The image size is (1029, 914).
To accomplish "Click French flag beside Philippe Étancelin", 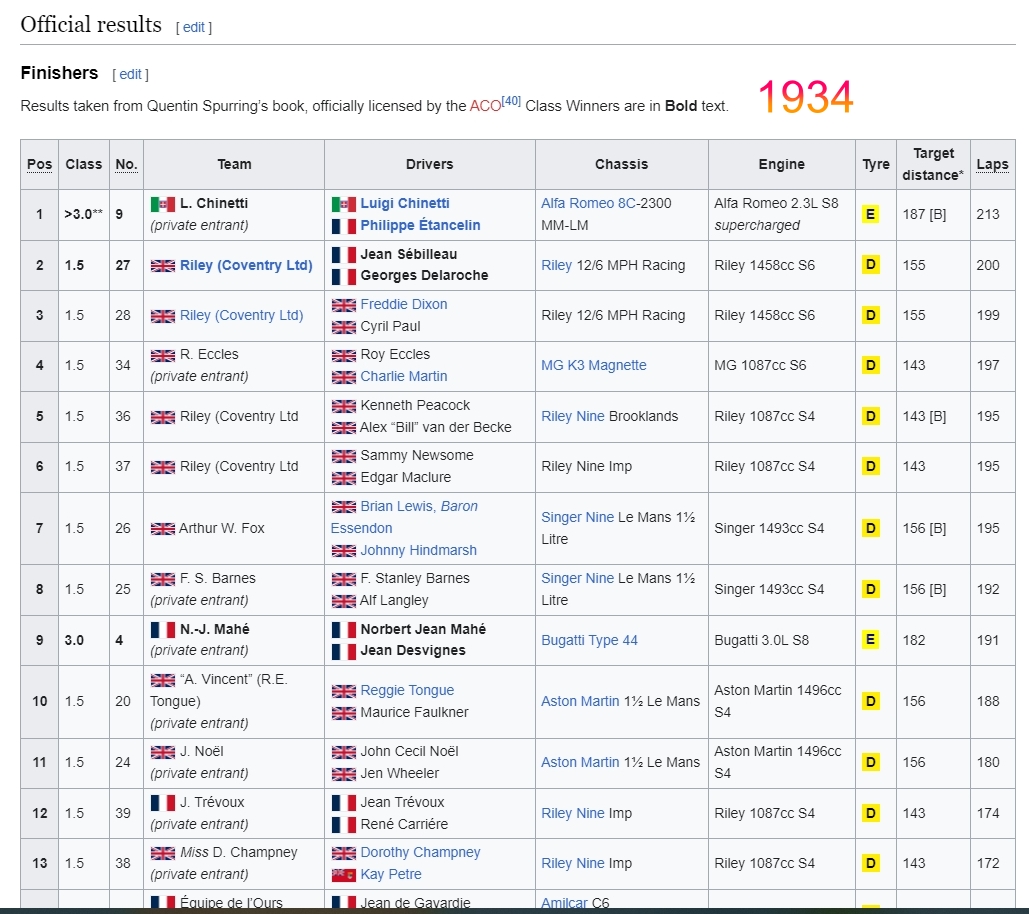I will tap(344, 226).
